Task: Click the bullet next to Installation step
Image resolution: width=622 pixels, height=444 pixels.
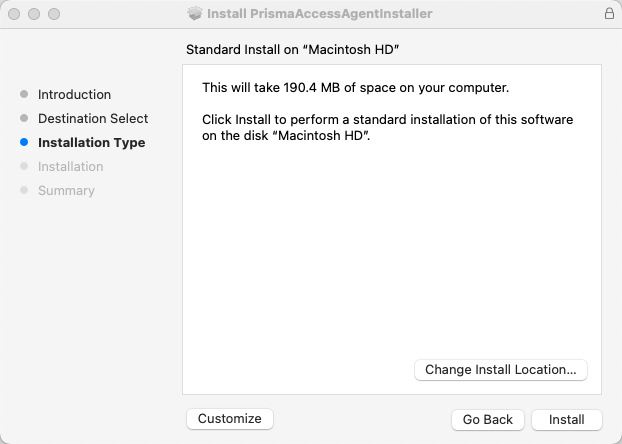Action: tap(24, 166)
